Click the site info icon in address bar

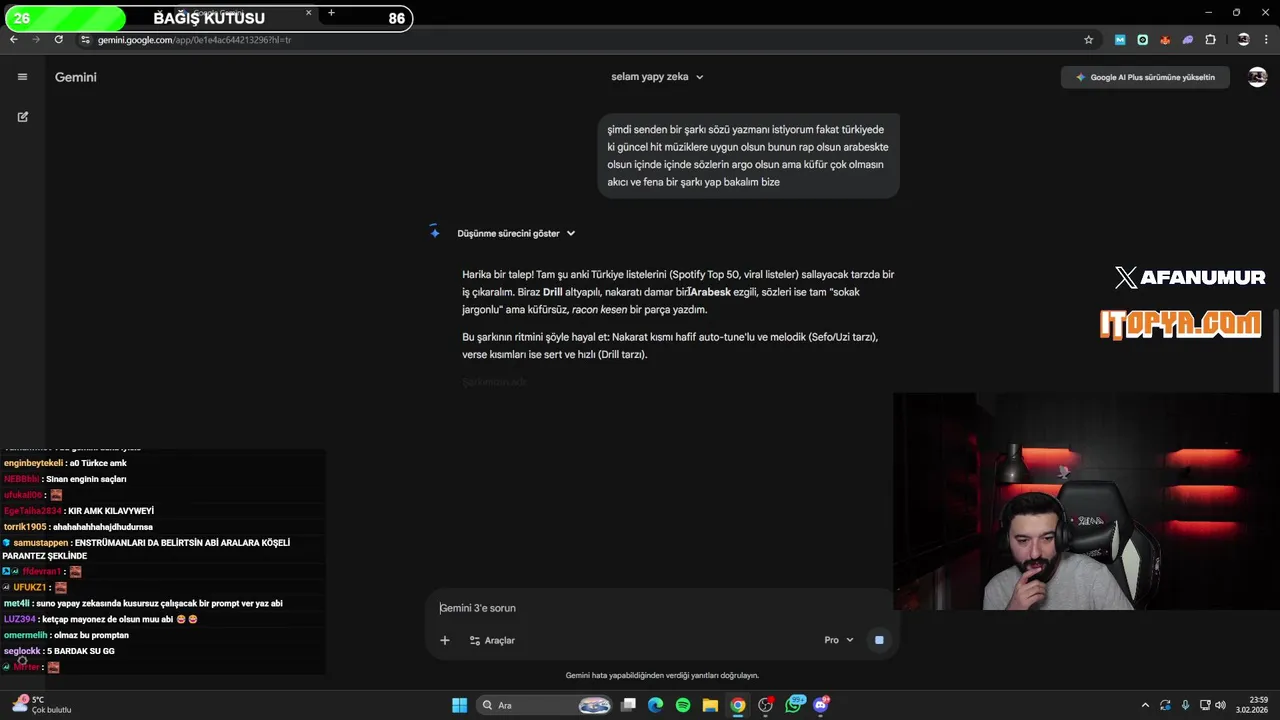[x=86, y=40]
